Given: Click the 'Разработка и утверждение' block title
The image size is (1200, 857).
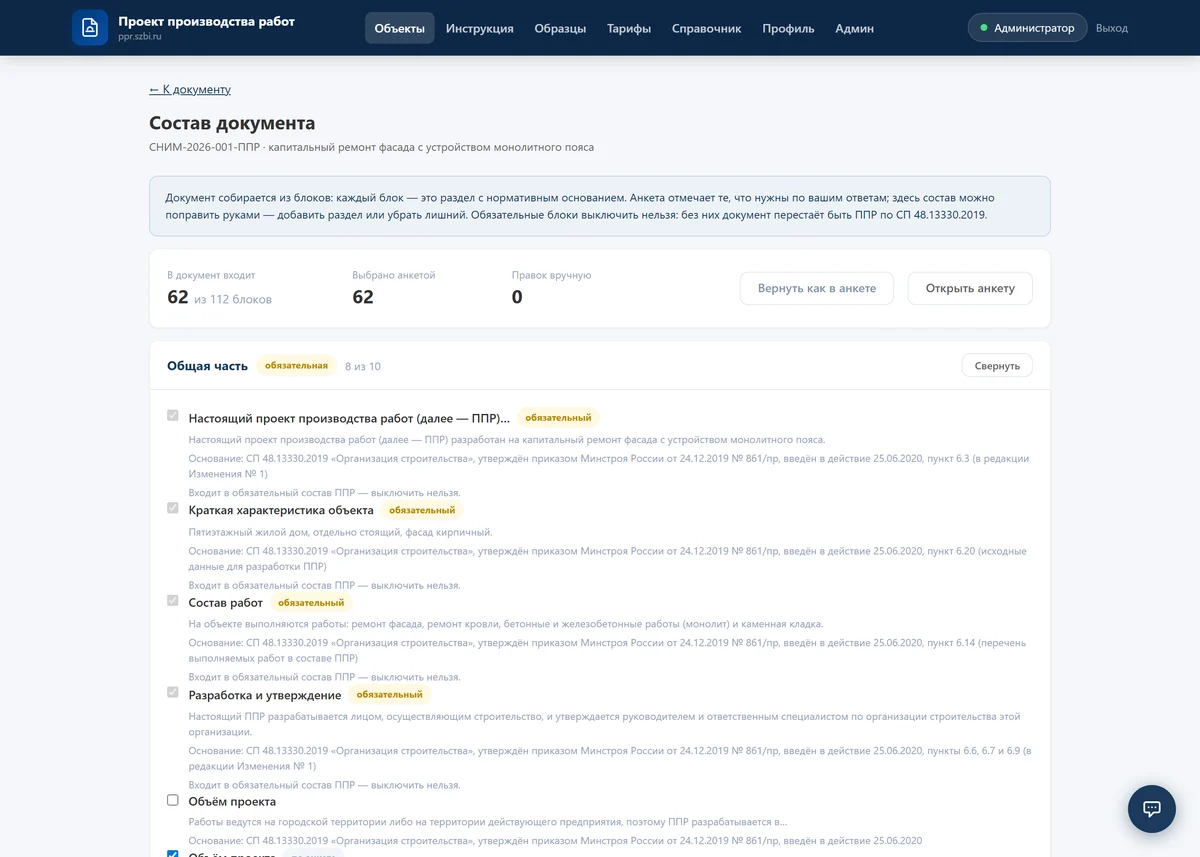Looking at the screenshot, I should [x=265, y=695].
